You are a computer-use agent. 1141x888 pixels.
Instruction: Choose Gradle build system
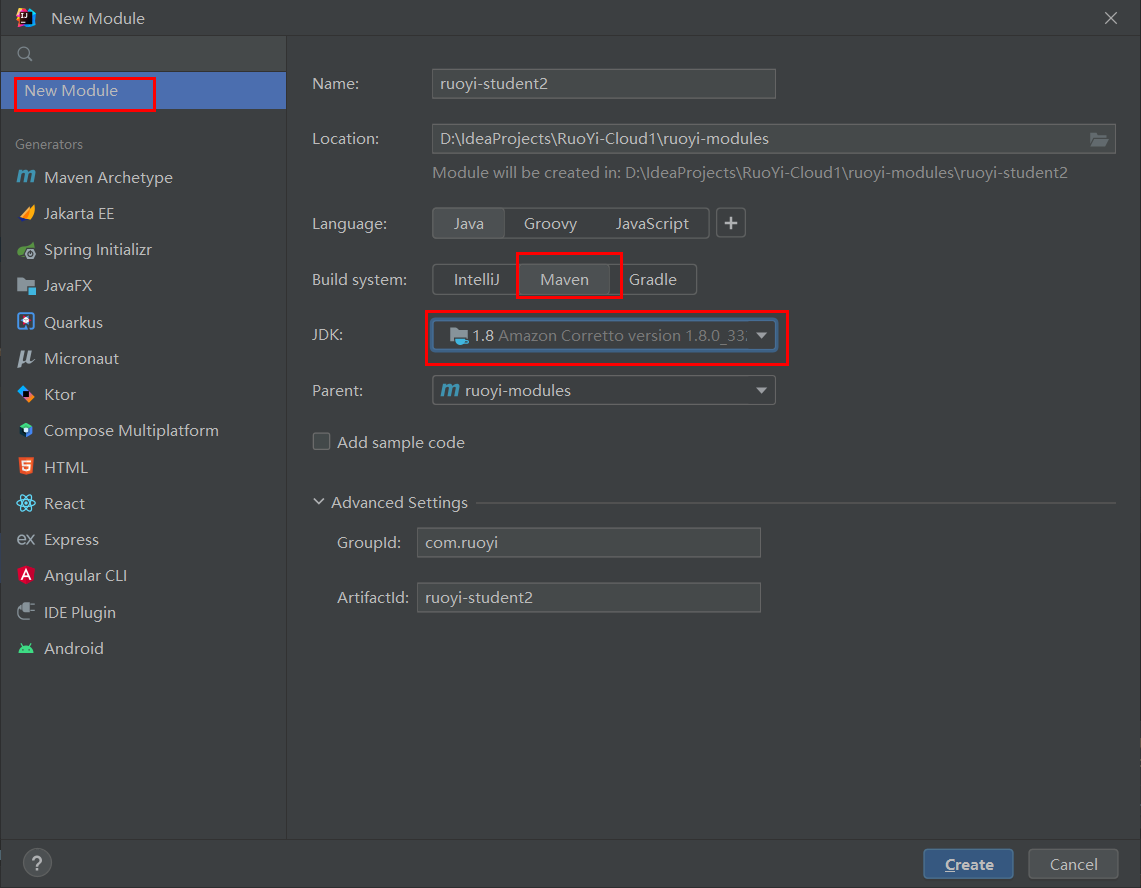(653, 280)
